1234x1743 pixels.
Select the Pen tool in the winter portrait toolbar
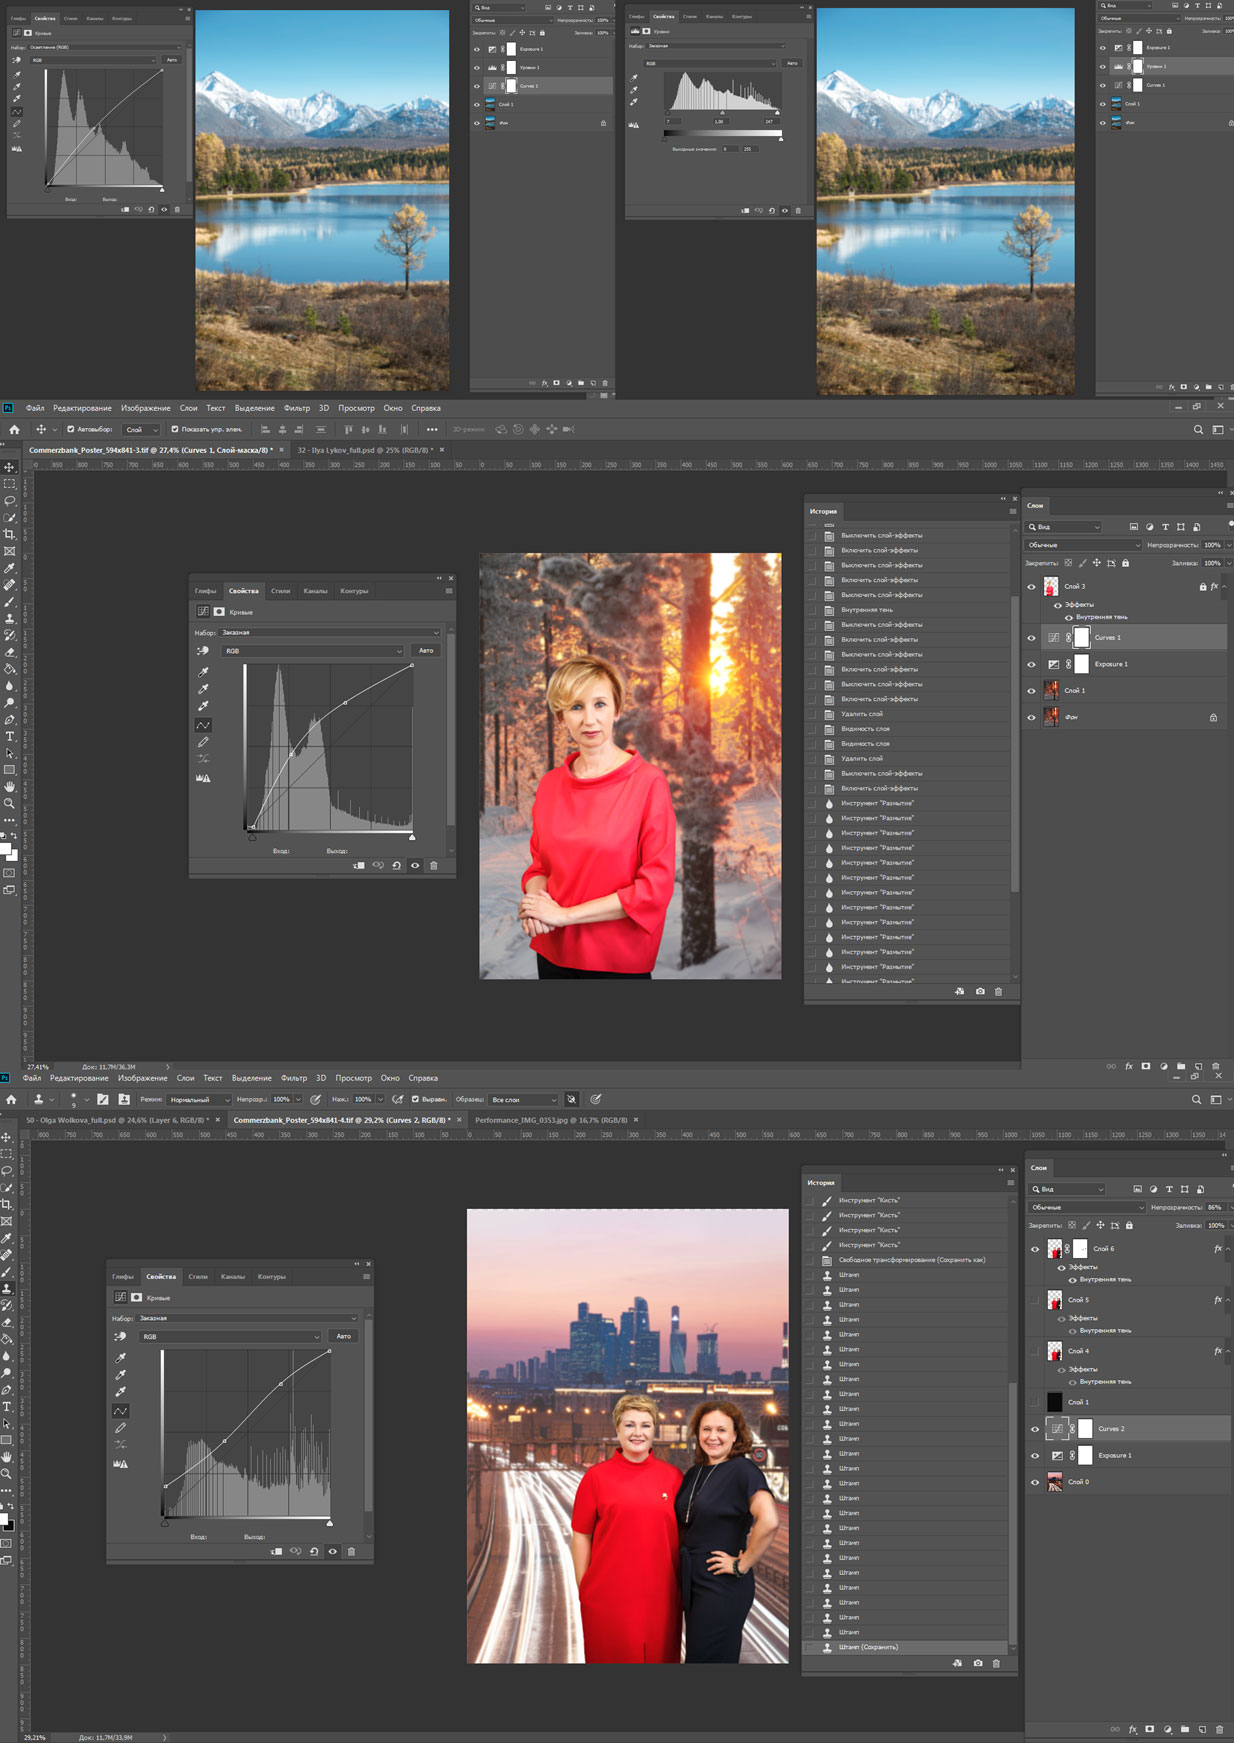[10, 719]
